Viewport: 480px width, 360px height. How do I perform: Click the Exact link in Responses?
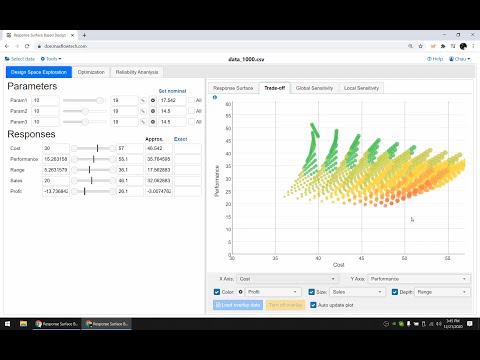click(180, 139)
